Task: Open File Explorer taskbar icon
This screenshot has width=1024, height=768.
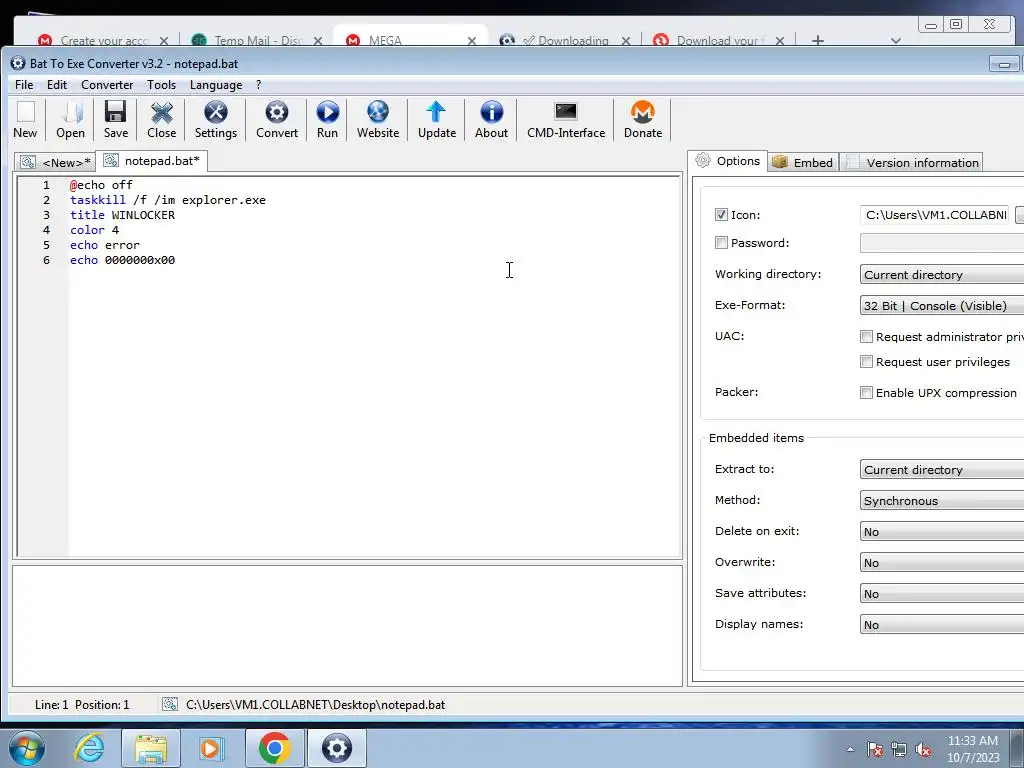Action: (151, 748)
